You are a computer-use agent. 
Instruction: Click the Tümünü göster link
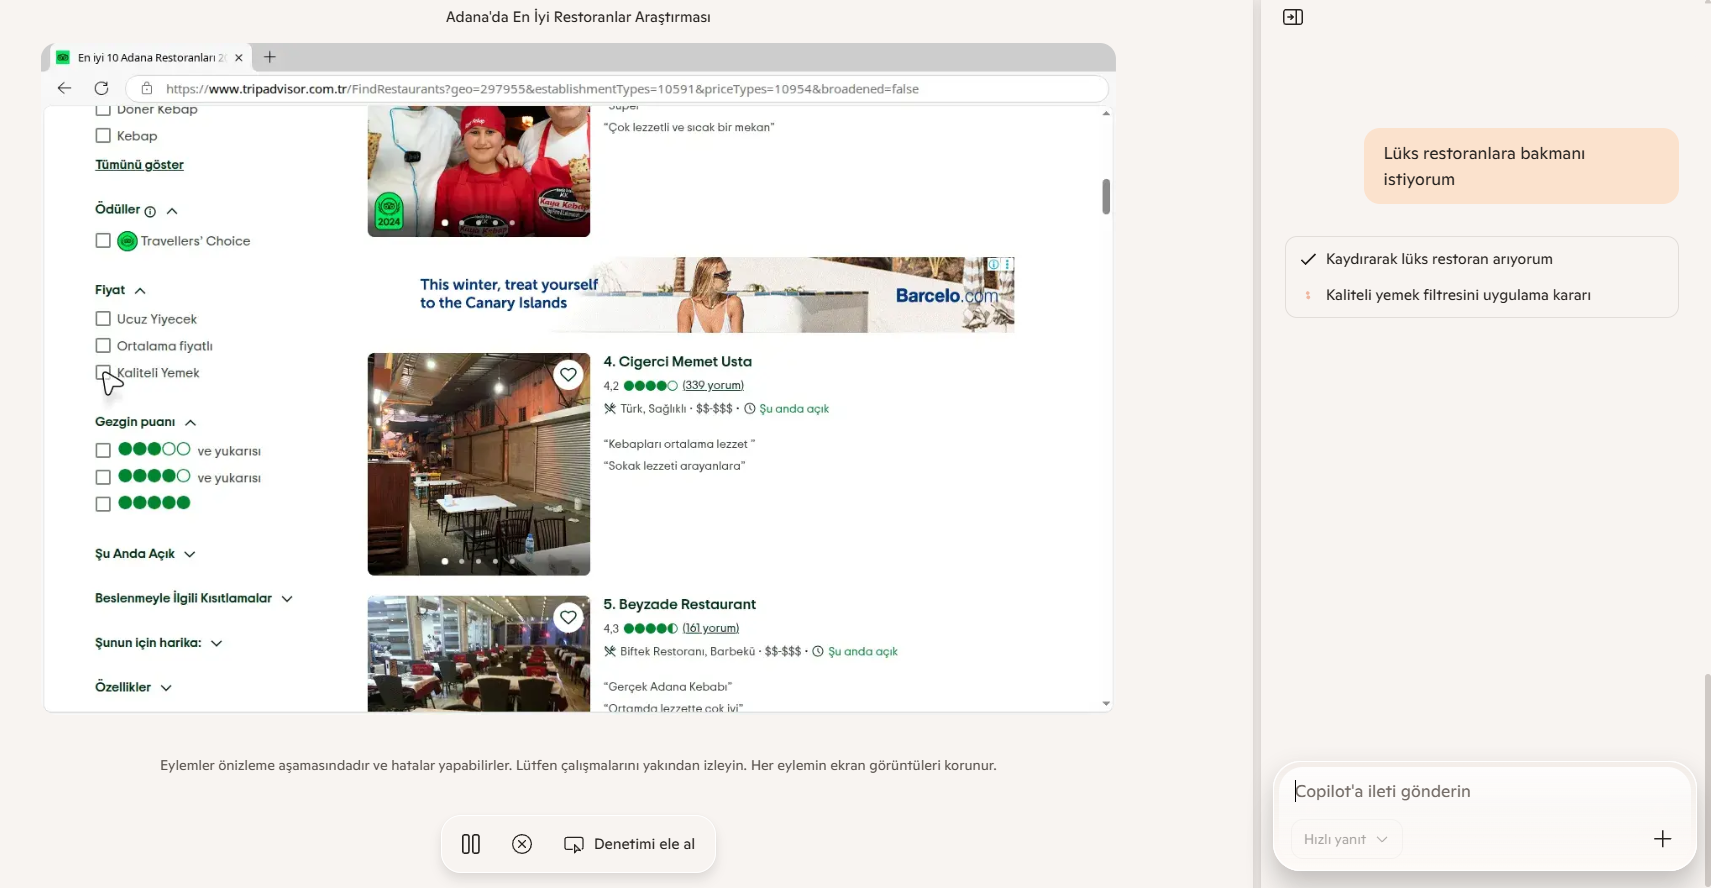139,165
